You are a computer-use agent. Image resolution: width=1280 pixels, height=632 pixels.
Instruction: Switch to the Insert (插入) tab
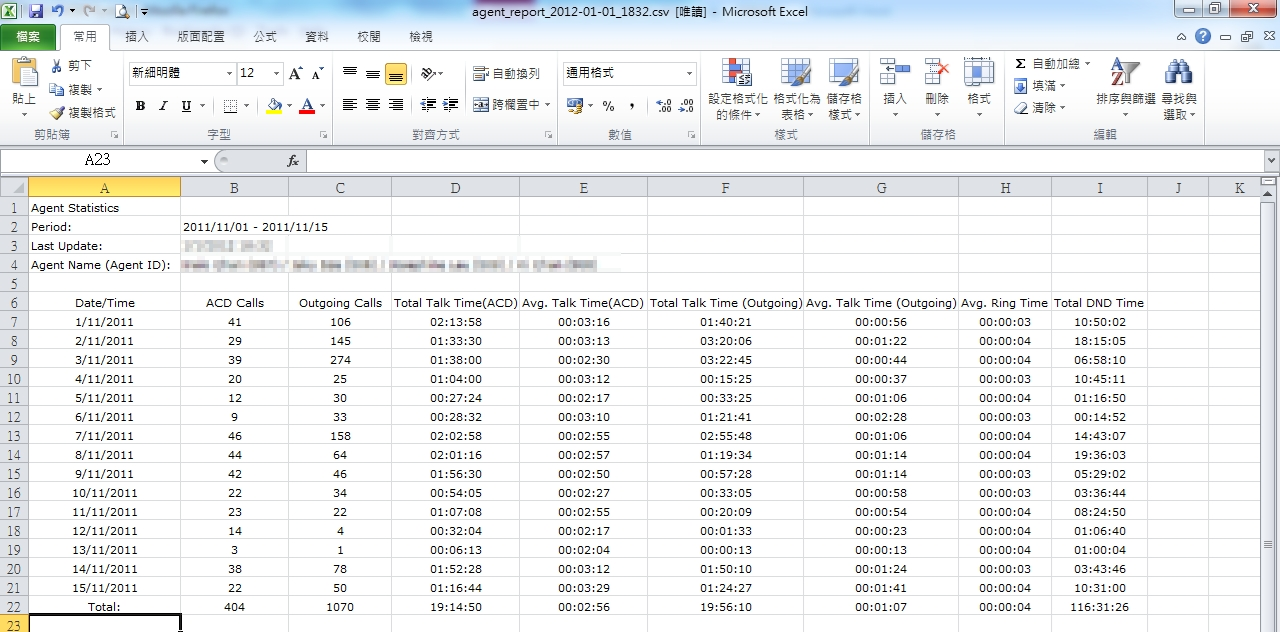137,37
